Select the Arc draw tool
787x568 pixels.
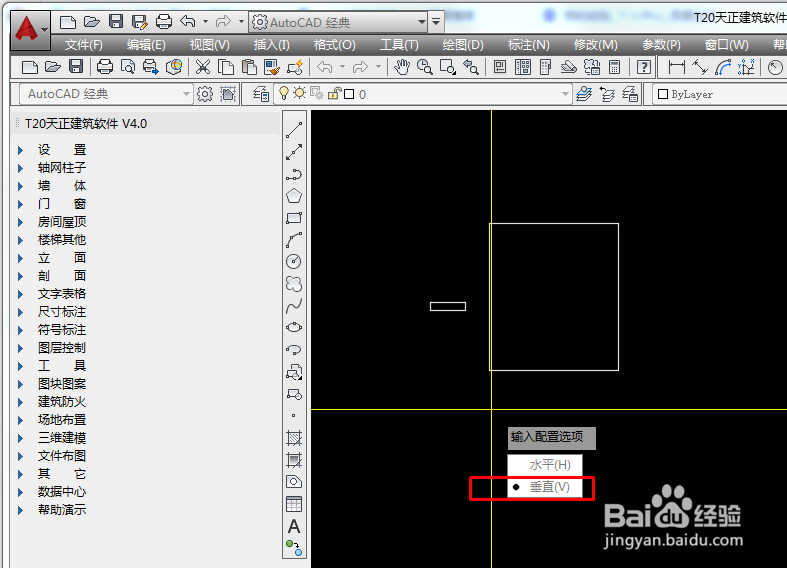[x=294, y=240]
